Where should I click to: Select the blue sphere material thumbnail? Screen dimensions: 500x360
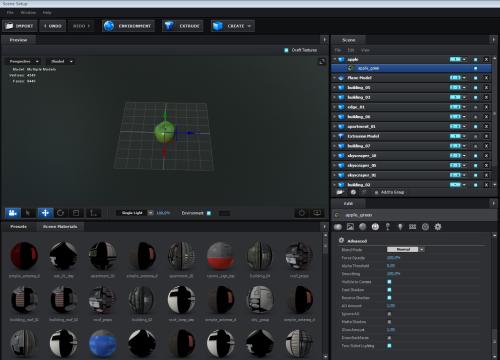point(103,344)
